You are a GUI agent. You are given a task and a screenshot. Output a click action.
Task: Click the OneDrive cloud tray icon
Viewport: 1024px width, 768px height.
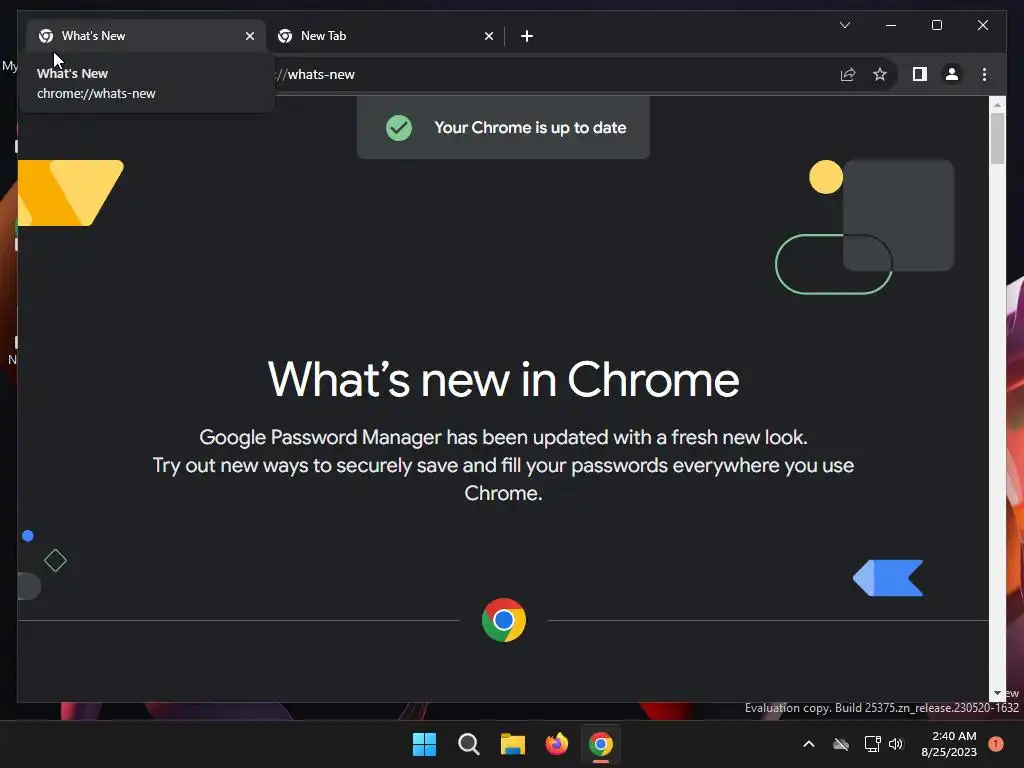[841, 744]
